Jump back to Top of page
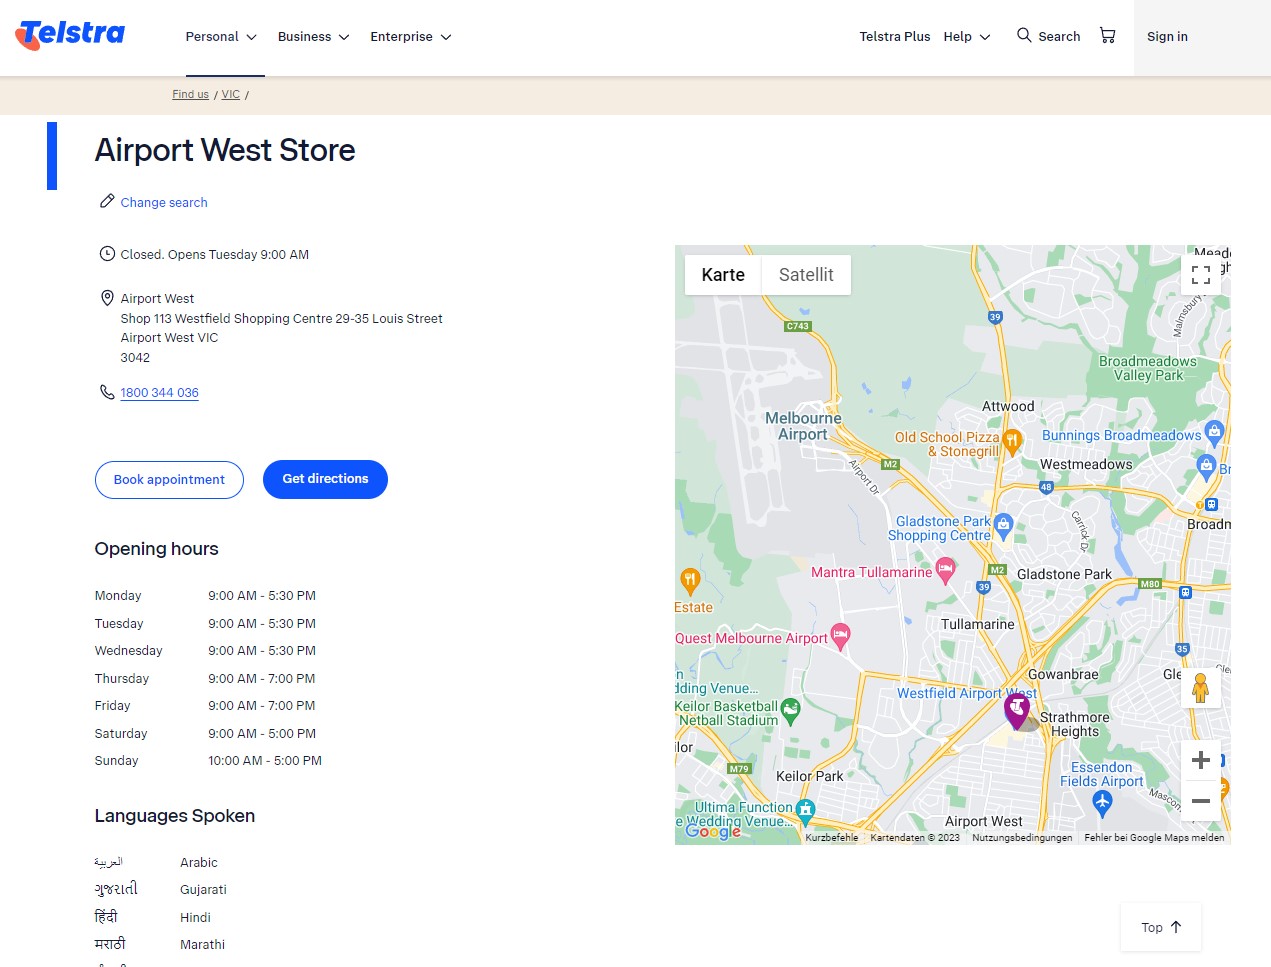Viewport: 1271px width, 967px height. point(1161,928)
